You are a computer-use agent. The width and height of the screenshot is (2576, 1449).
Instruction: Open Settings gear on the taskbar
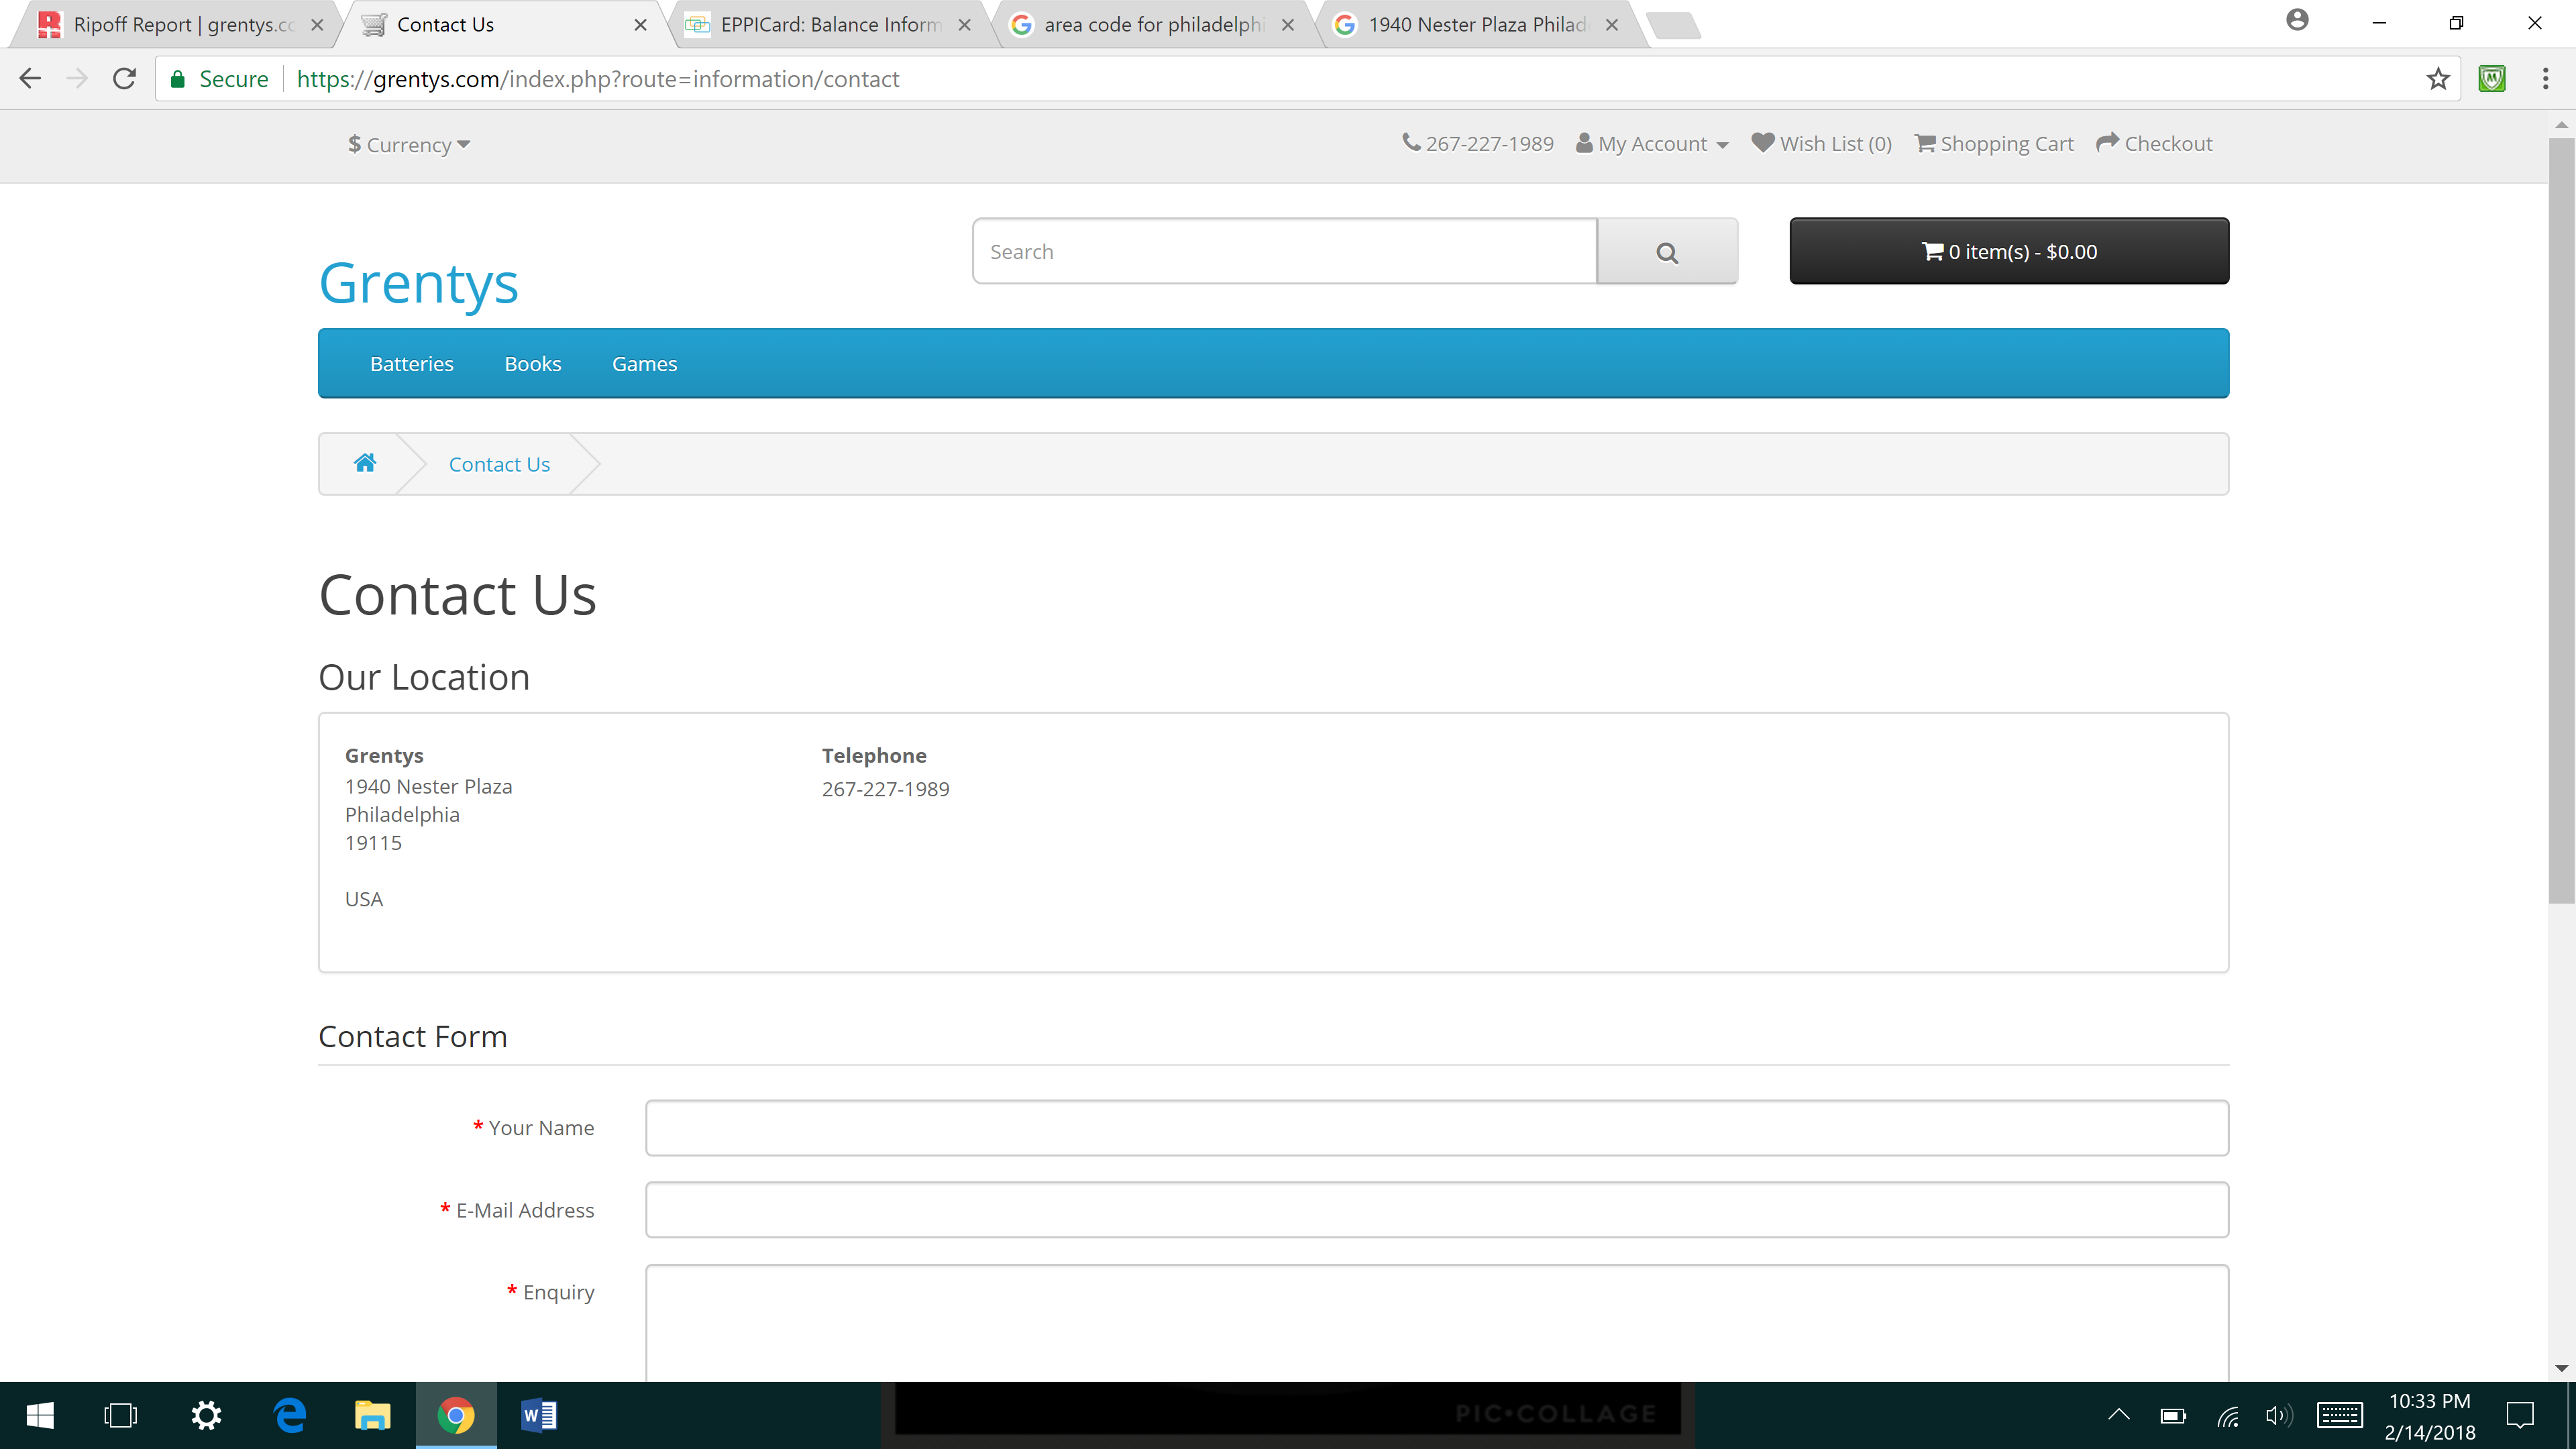206,1415
